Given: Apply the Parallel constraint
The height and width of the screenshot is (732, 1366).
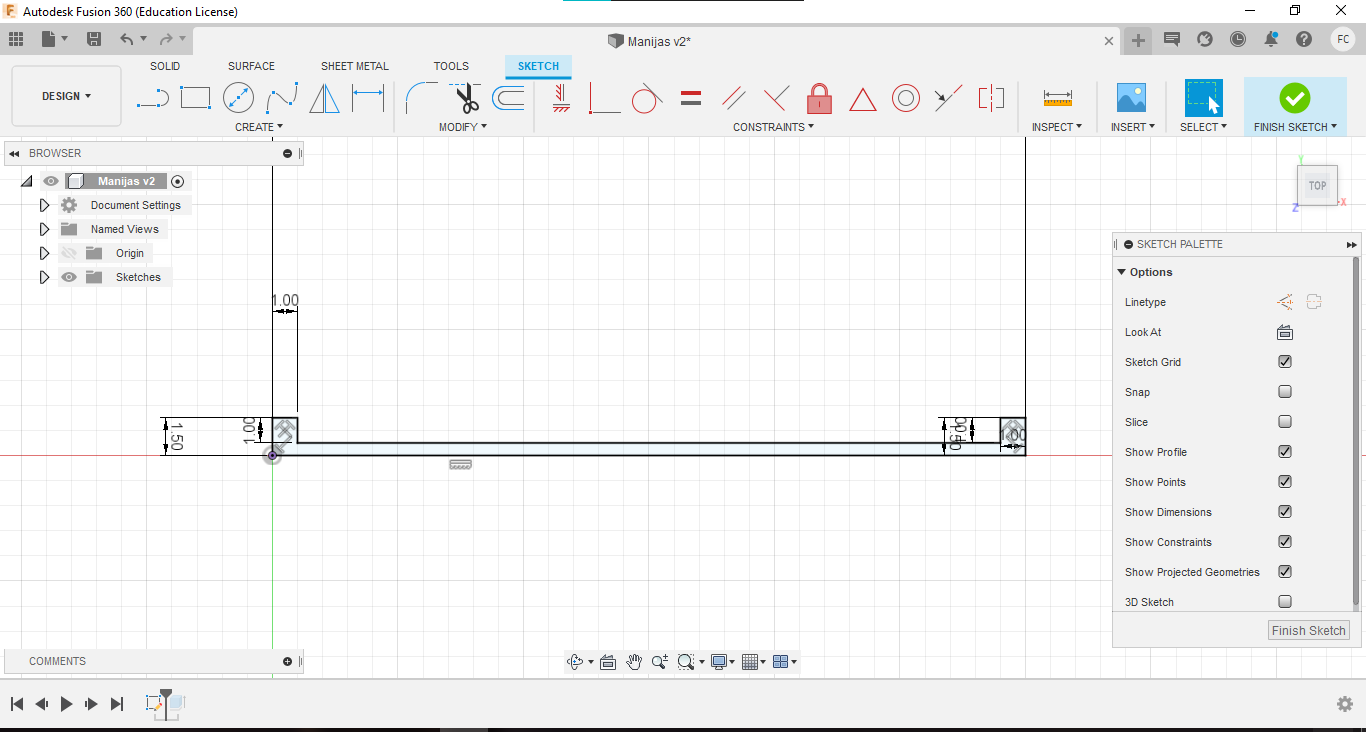Looking at the screenshot, I should (734, 98).
